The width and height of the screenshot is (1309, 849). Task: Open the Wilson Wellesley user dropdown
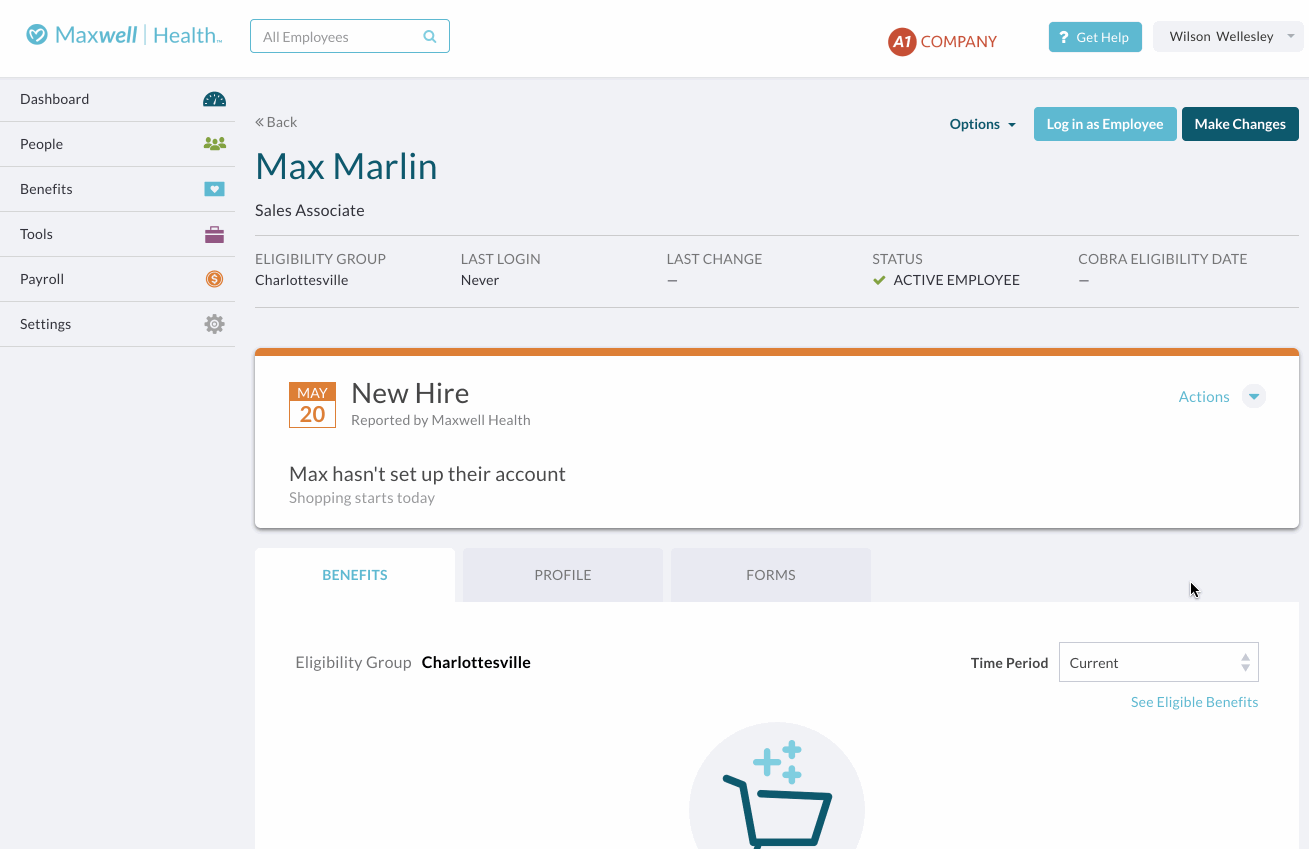(x=1229, y=37)
